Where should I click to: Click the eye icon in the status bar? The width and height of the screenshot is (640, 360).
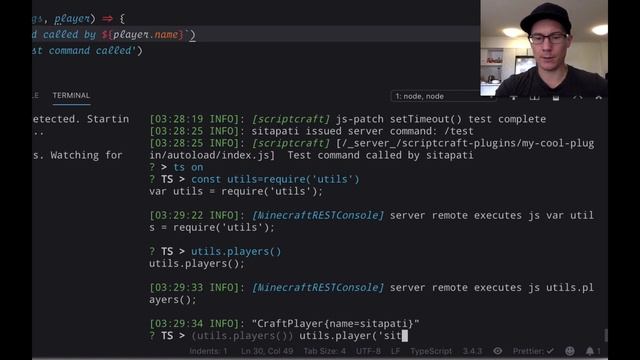click(x=498, y=351)
